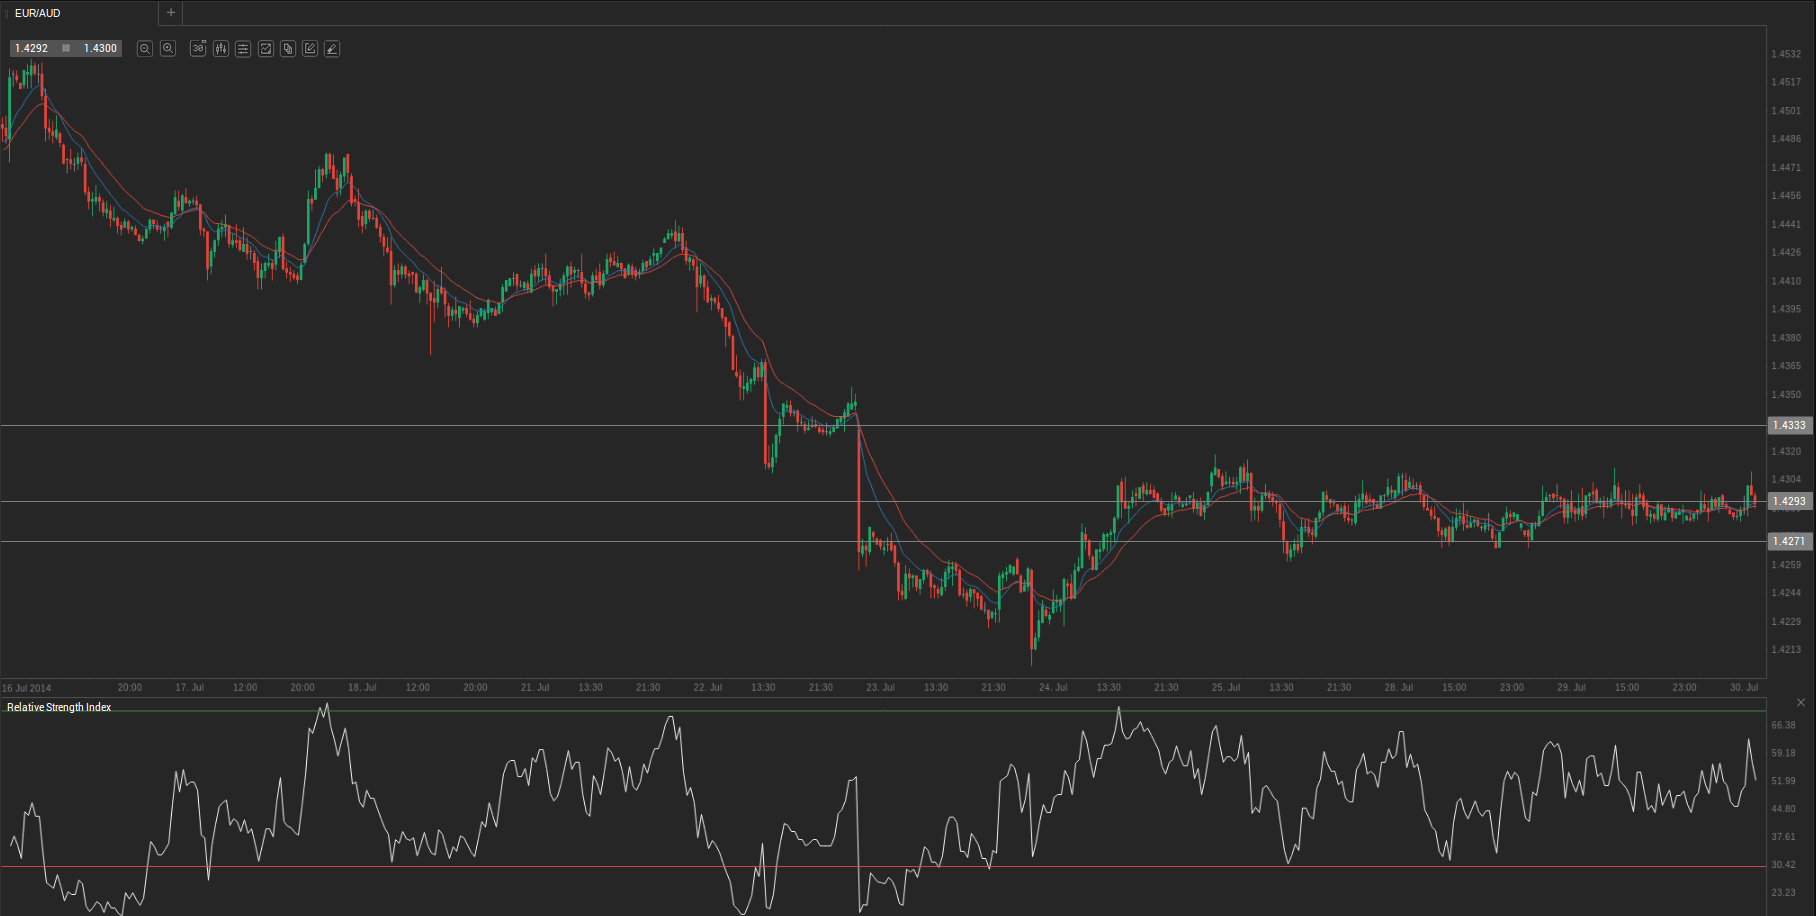
Task: Change chart type with the candlestick icon
Action: pyautogui.click(x=221, y=49)
